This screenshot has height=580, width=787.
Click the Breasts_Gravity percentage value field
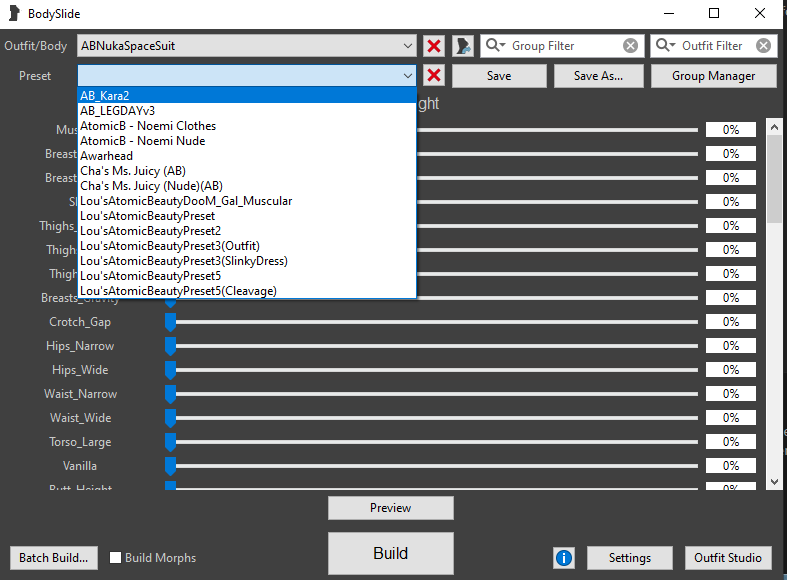pyautogui.click(x=731, y=298)
